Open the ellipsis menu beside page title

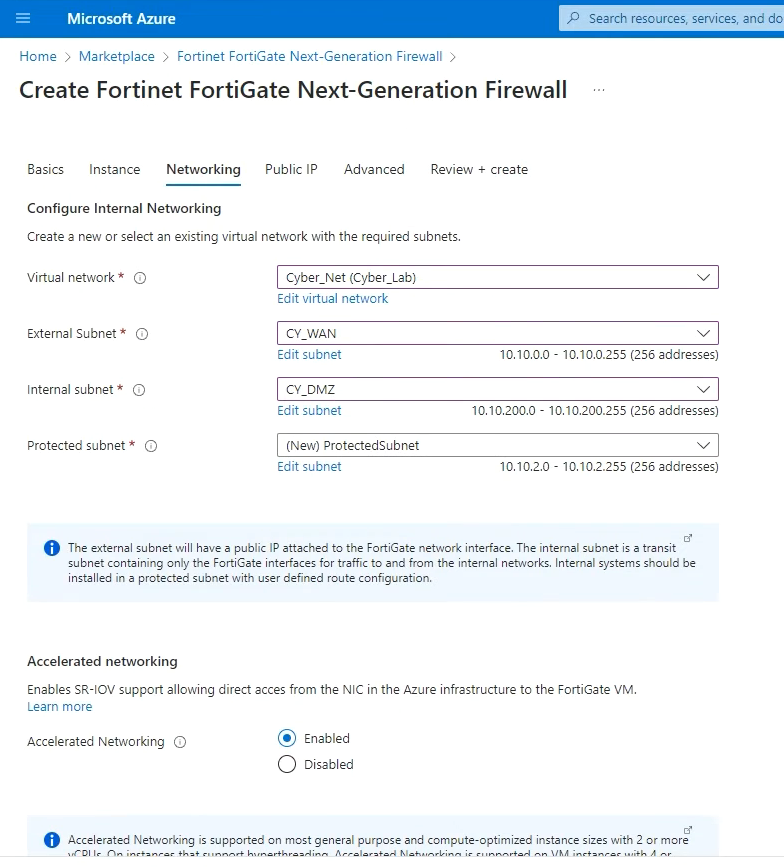pyautogui.click(x=599, y=90)
